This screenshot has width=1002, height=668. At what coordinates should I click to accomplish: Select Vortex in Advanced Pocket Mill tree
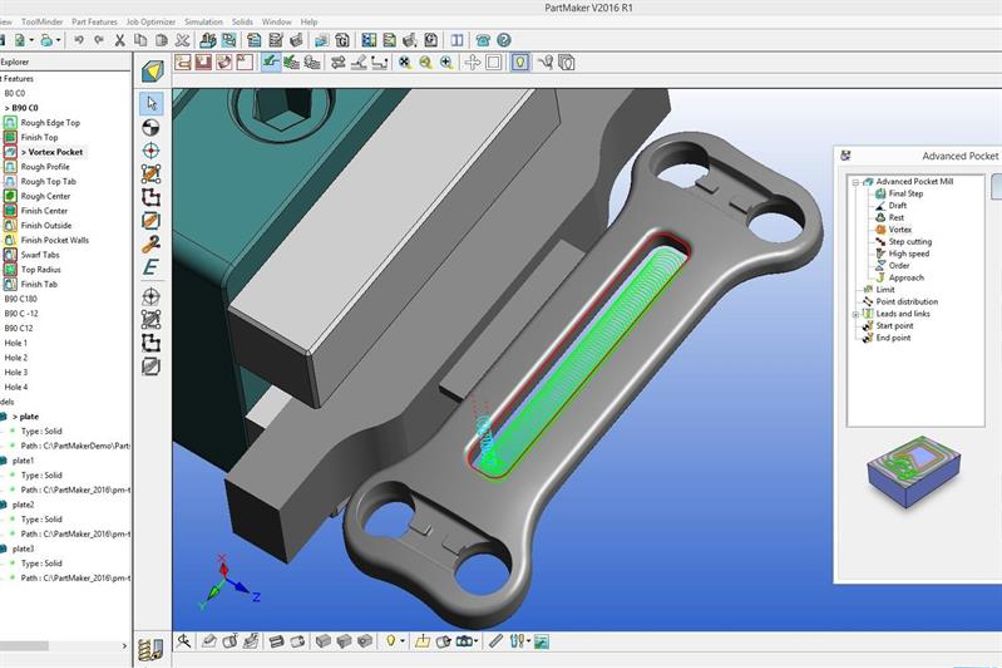click(x=900, y=229)
